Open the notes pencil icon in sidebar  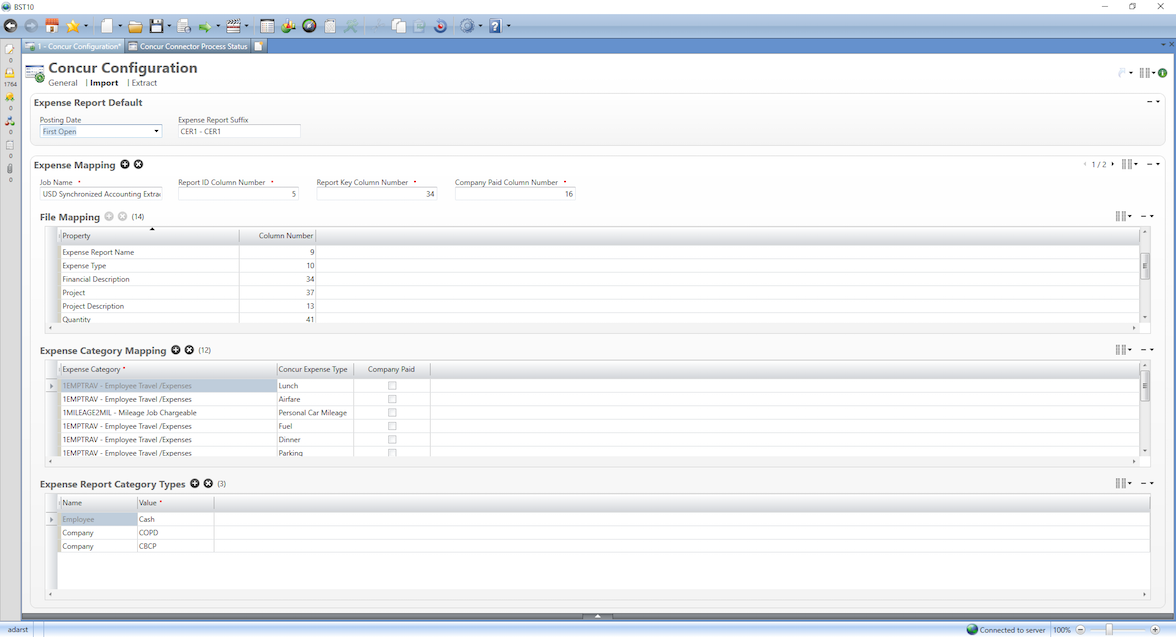(10, 50)
